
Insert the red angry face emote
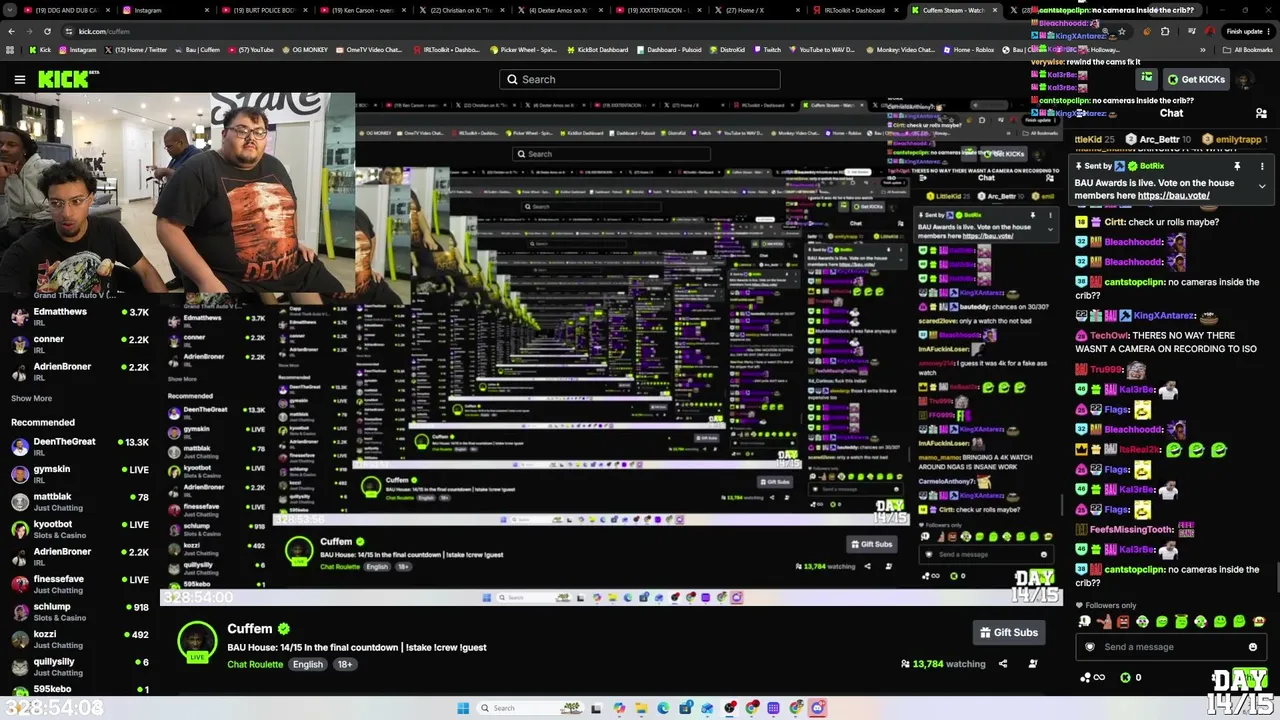coord(1123,622)
